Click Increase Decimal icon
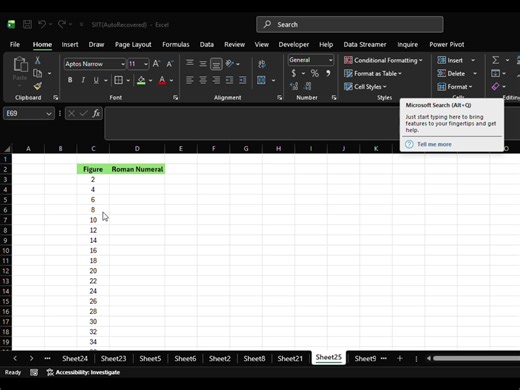Screen dimensions: 520x390 (294, 86)
